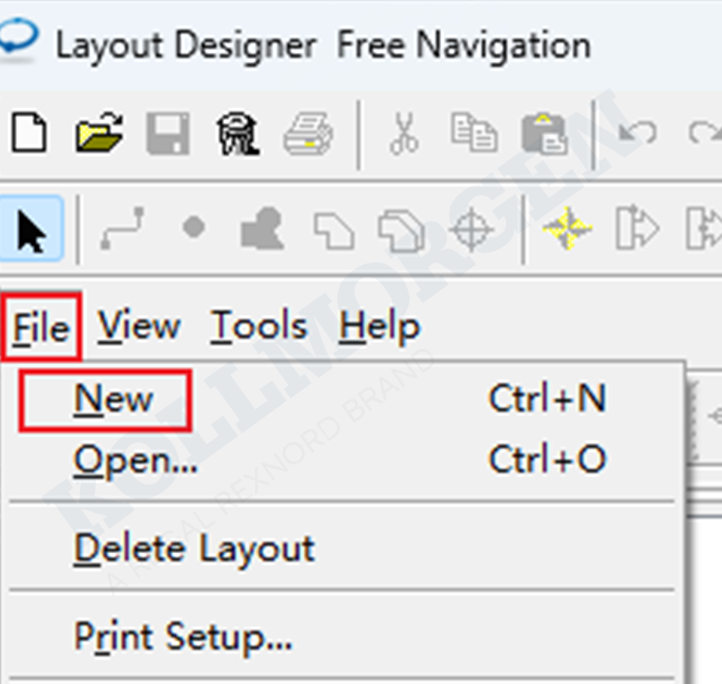The height and width of the screenshot is (684, 722).
Task: Click the Paste clipboard icon
Action: tap(544, 133)
